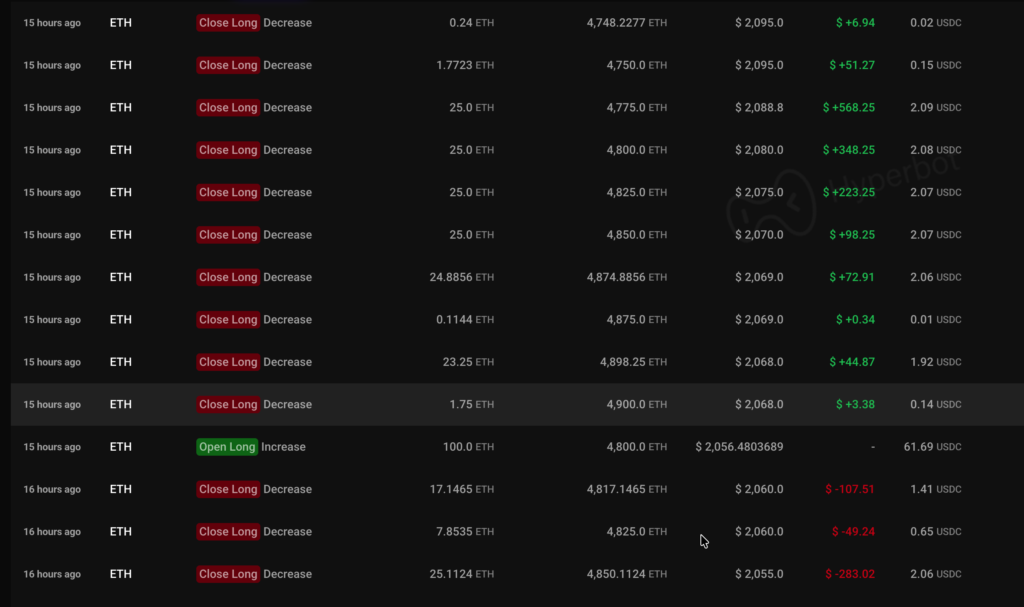Click ETH symbol in the 1.75 ETH row
This screenshot has height=607, width=1024.
[x=121, y=404]
